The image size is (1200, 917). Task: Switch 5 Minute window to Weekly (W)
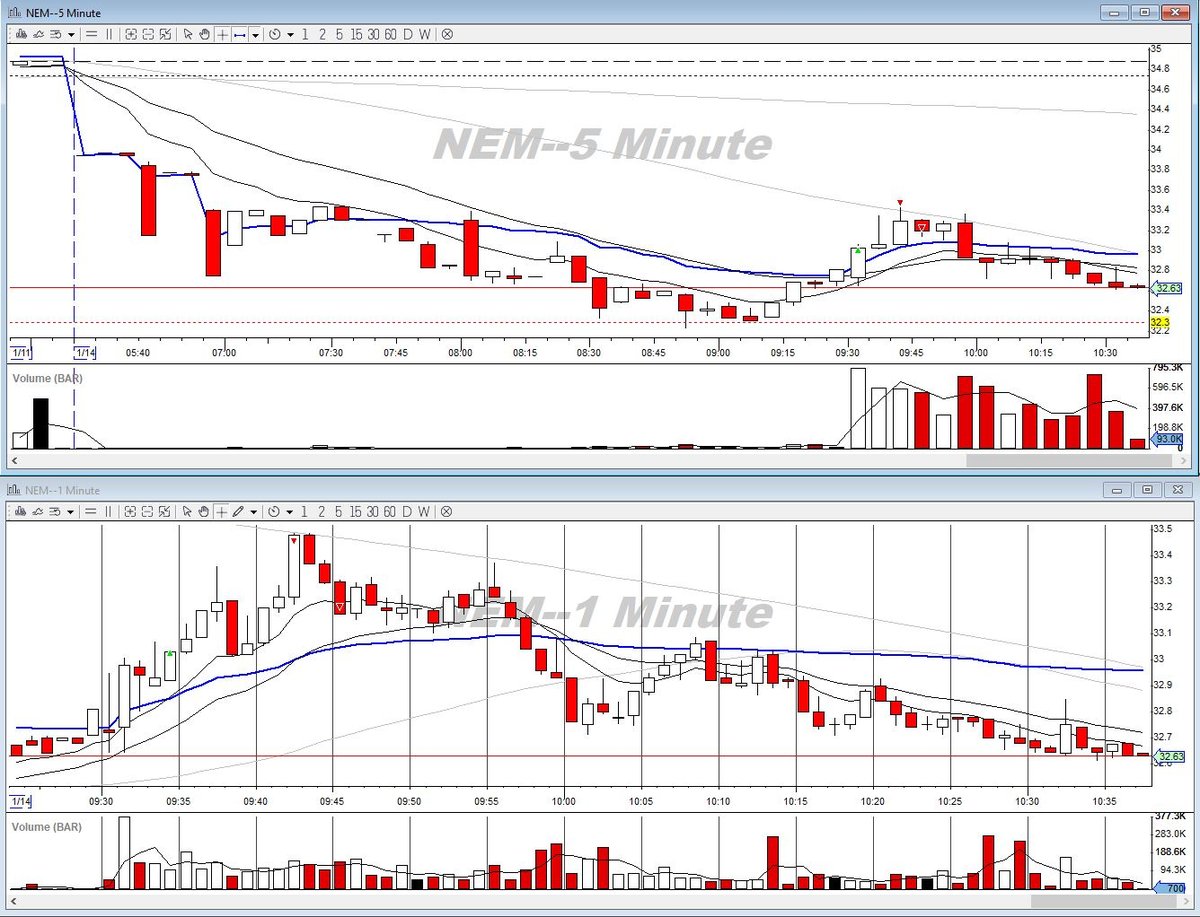pyautogui.click(x=424, y=34)
